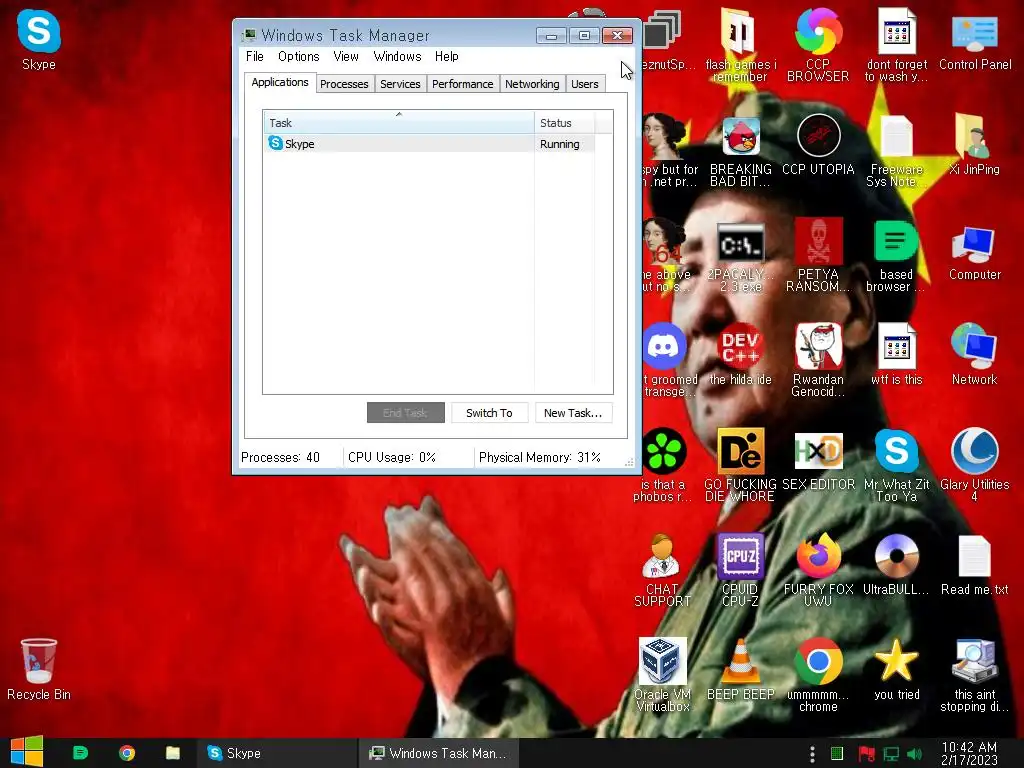The image size is (1024, 768).
Task: Click the Switch To button
Action: pyautogui.click(x=489, y=413)
